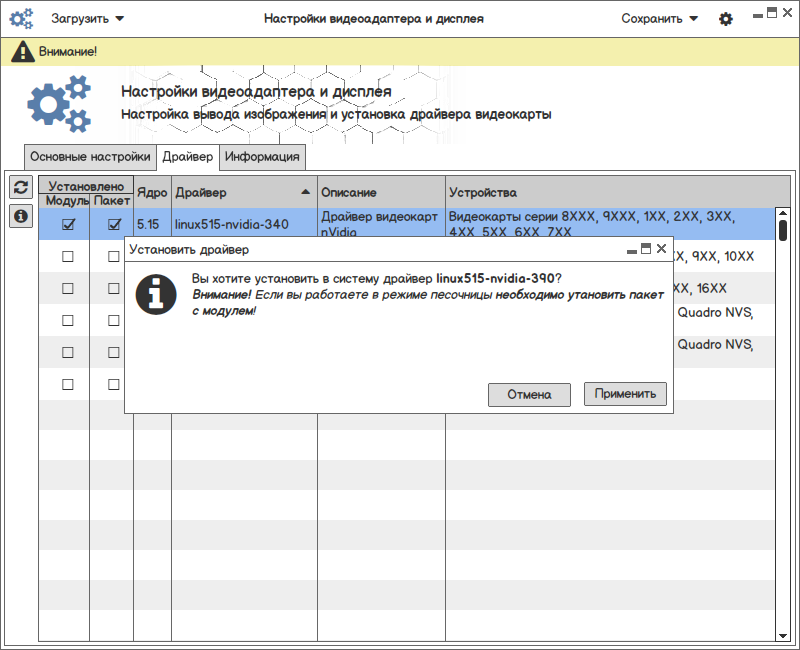Click the warning triangle icon in yellow bar
Image resolution: width=800 pixels, height=650 pixels.
coord(22,51)
